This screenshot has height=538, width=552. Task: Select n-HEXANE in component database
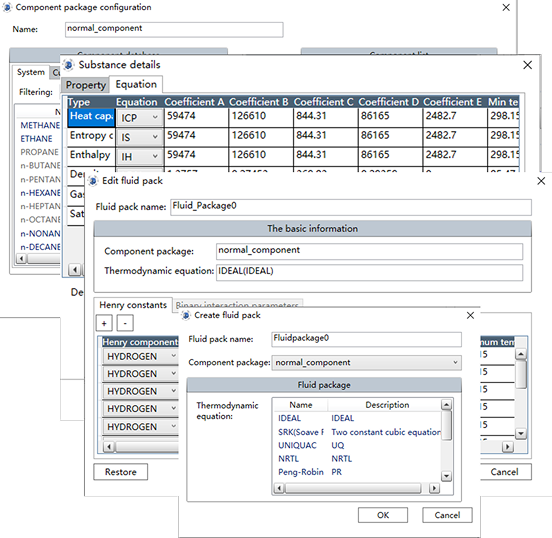click(x=40, y=193)
